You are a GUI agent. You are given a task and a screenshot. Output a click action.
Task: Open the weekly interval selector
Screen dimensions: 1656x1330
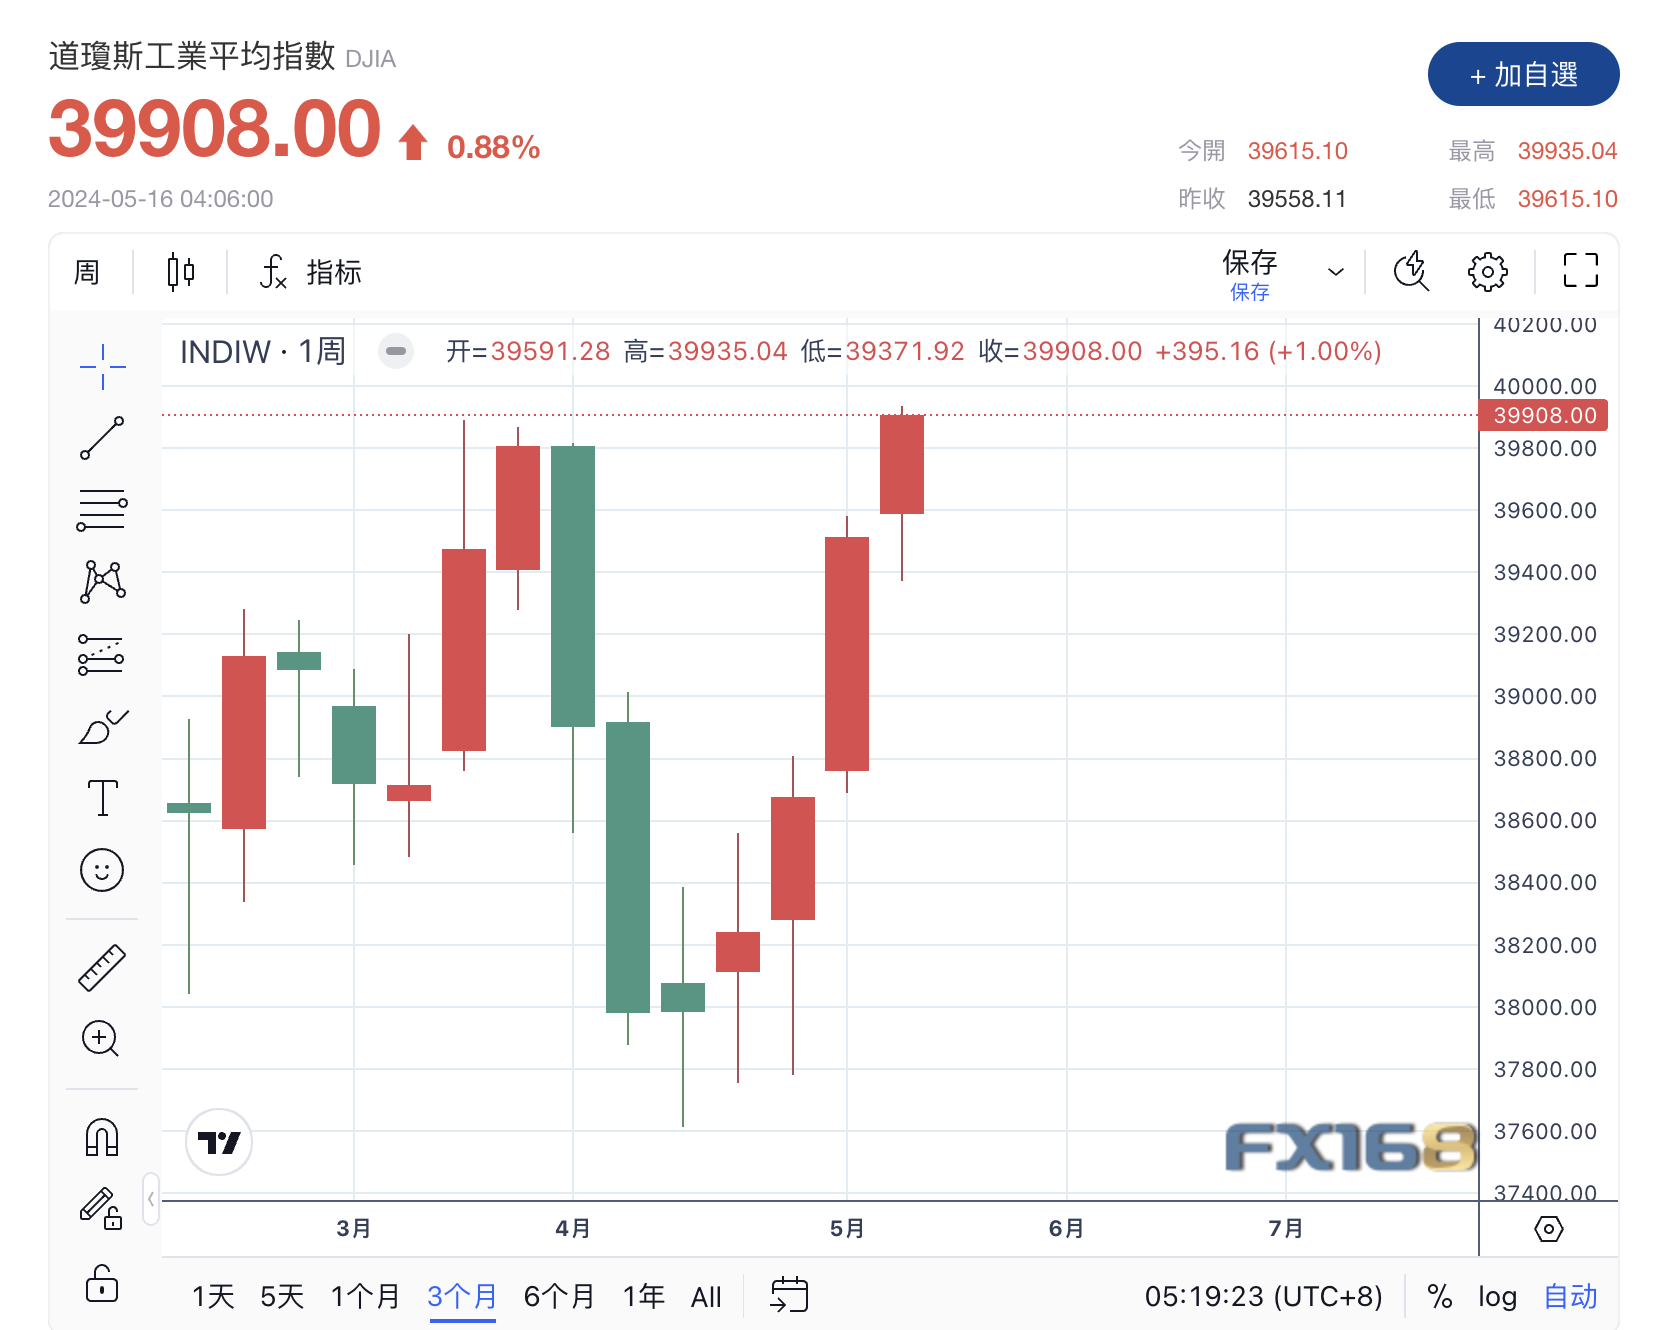(x=87, y=272)
